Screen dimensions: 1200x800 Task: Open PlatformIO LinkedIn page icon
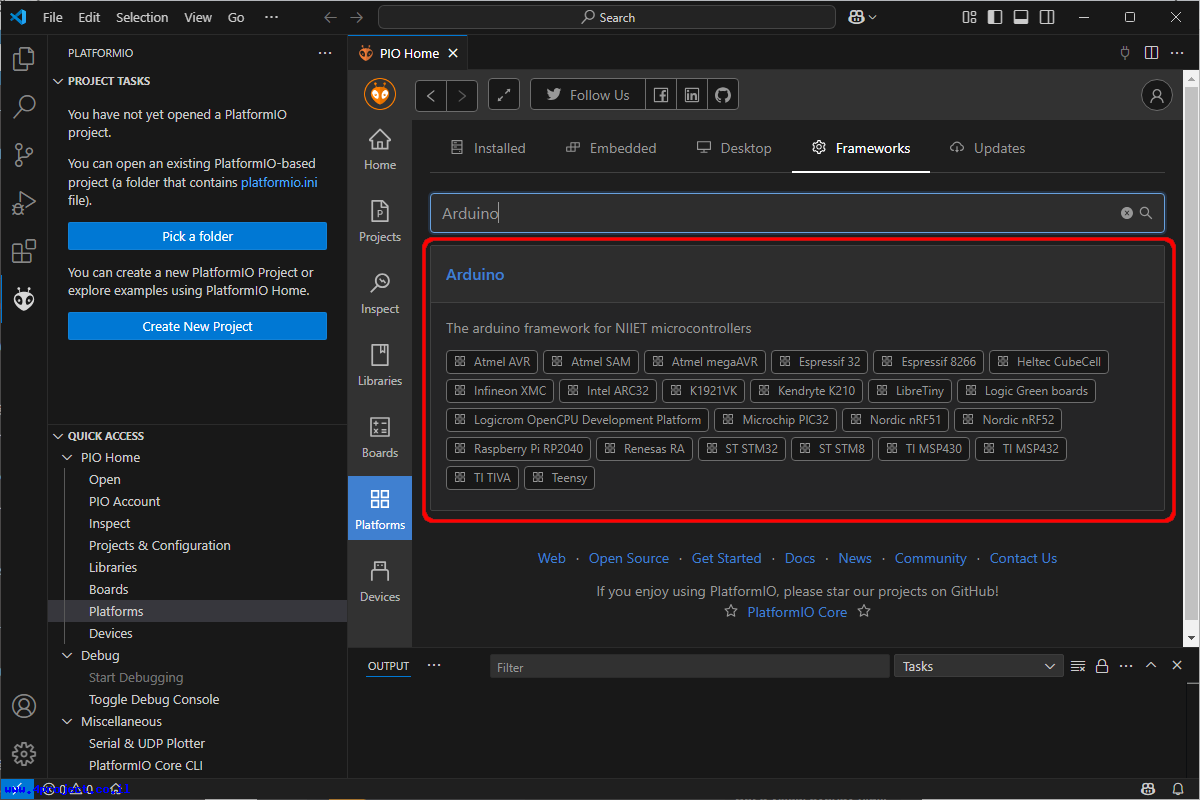pyautogui.click(x=692, y=95)
